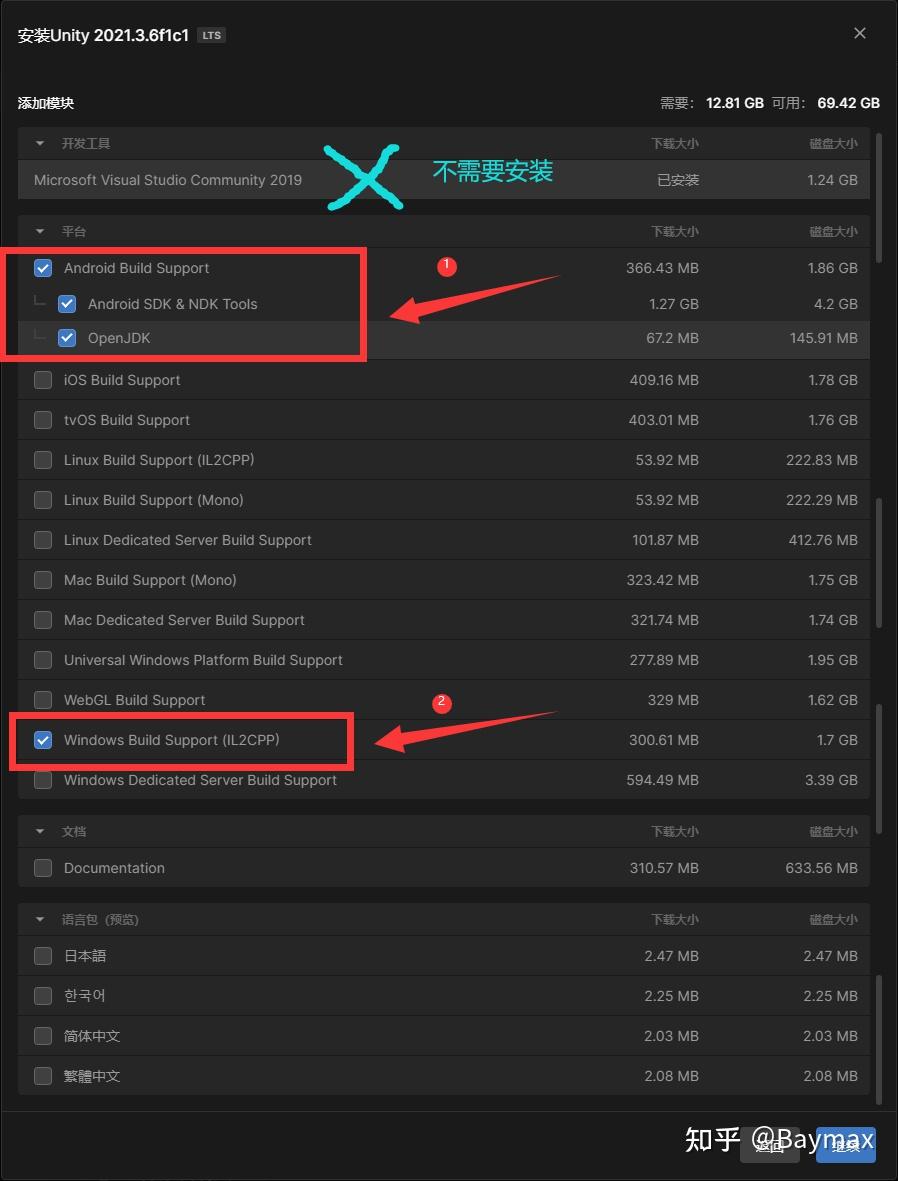Screen dimensions: 898x1181
Task: Click the 12.81 GB required space value
Action: pyautogui.click(x=735, y=103)
